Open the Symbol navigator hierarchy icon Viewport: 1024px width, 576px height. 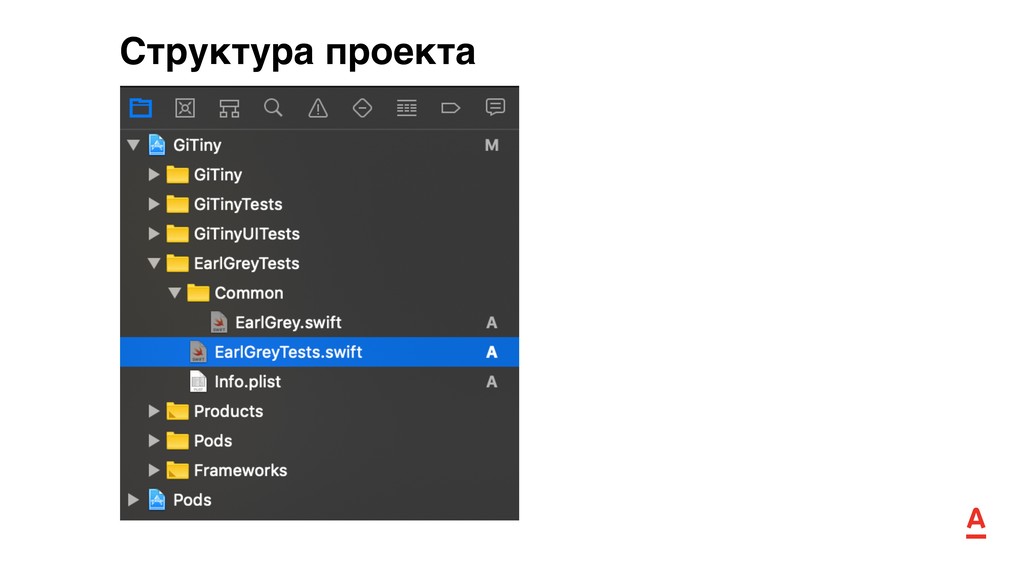pos(229,108)
